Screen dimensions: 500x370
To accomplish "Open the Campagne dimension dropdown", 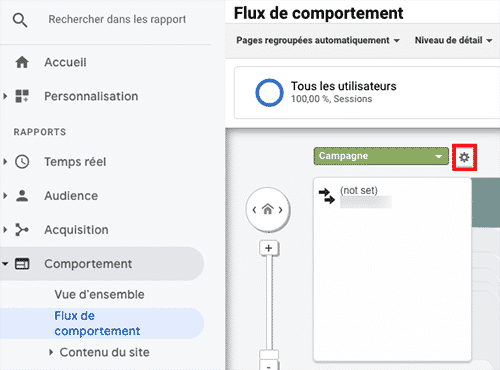I will pos(381,156).
